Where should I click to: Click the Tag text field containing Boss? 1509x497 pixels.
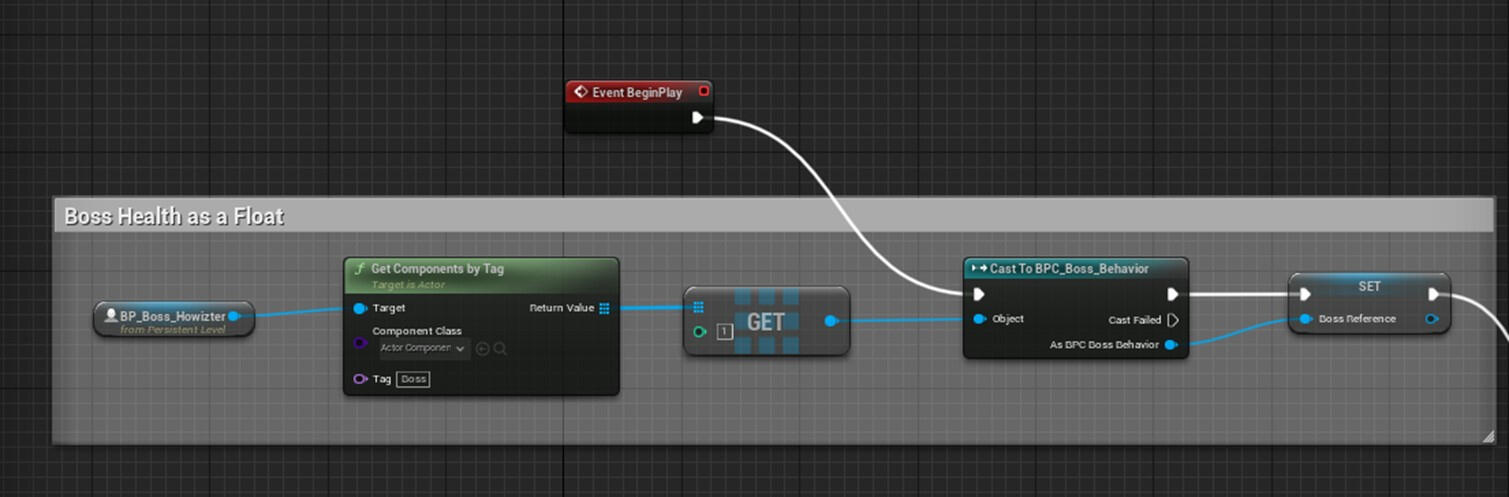coord(413,379)
